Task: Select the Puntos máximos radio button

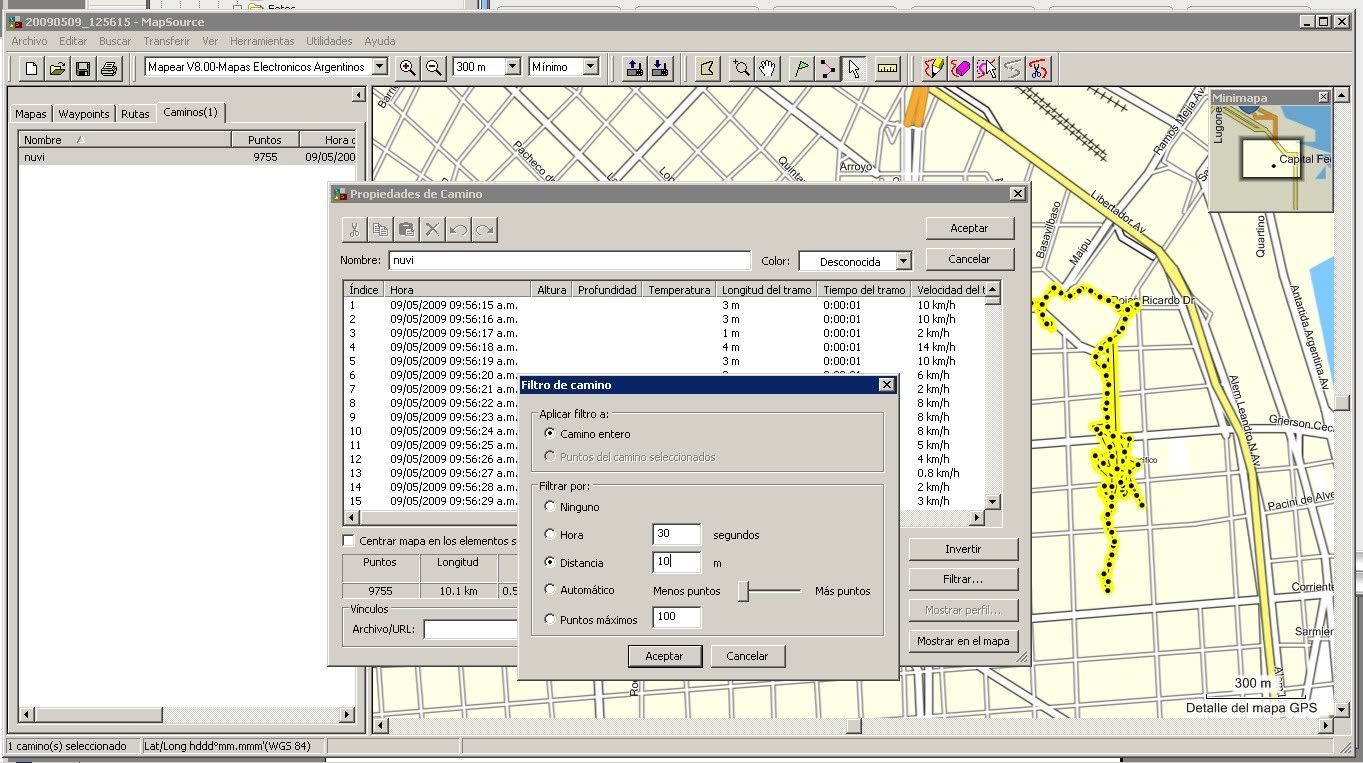Action: [x=549, y=620]
